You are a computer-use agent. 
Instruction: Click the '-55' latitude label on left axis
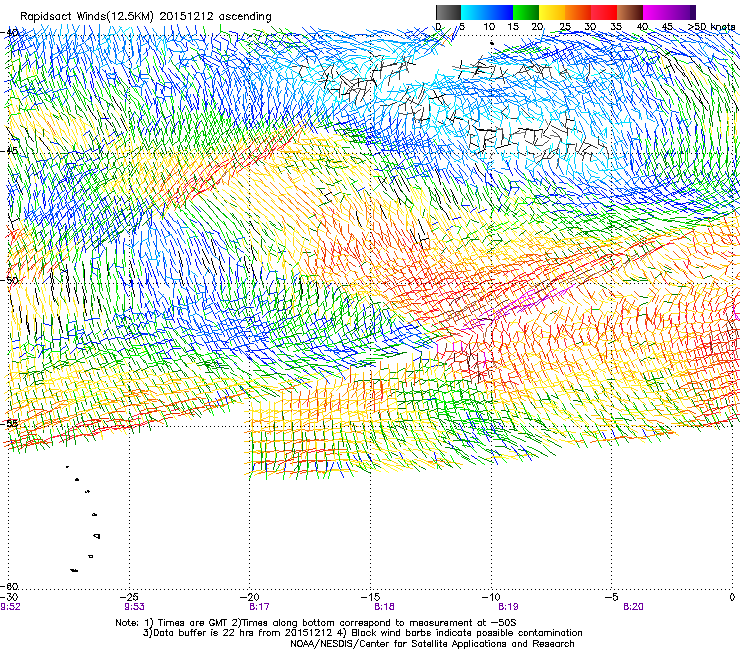click(11, 423)
